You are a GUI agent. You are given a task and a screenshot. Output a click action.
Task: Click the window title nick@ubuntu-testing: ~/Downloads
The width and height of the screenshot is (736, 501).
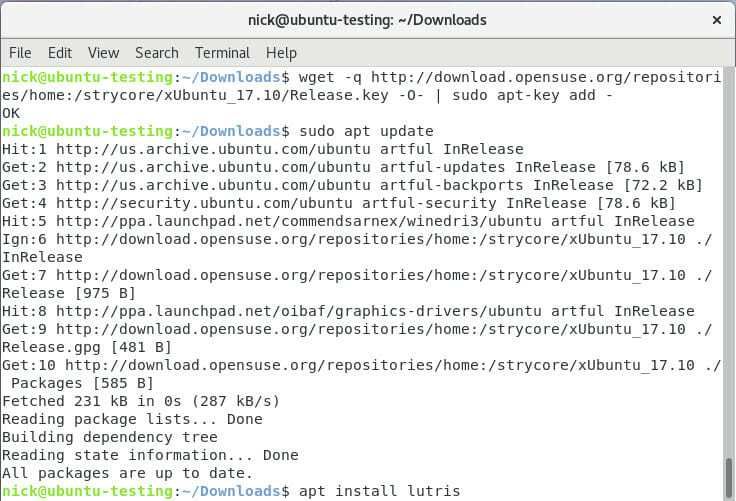(367, 20)
